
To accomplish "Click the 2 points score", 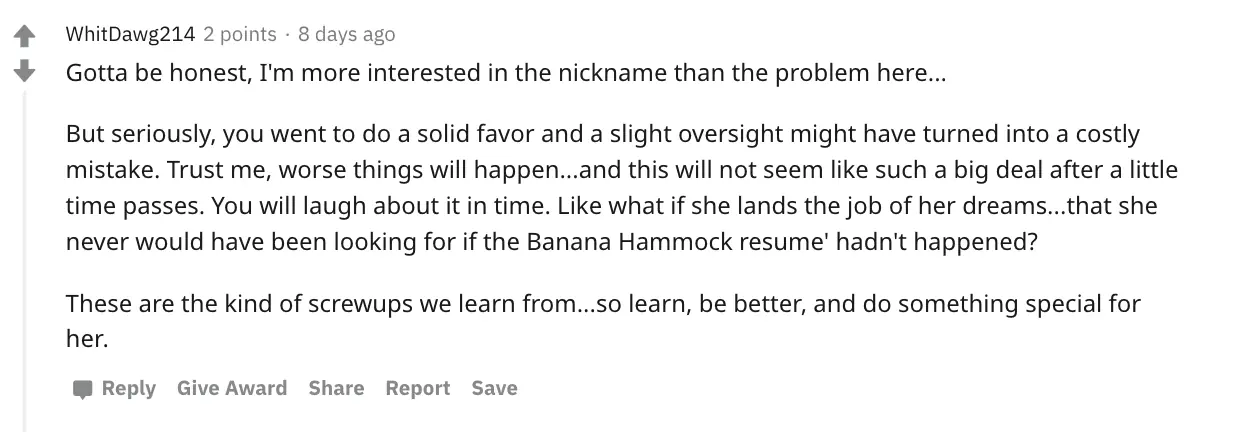I will click(x=240, y=34).
